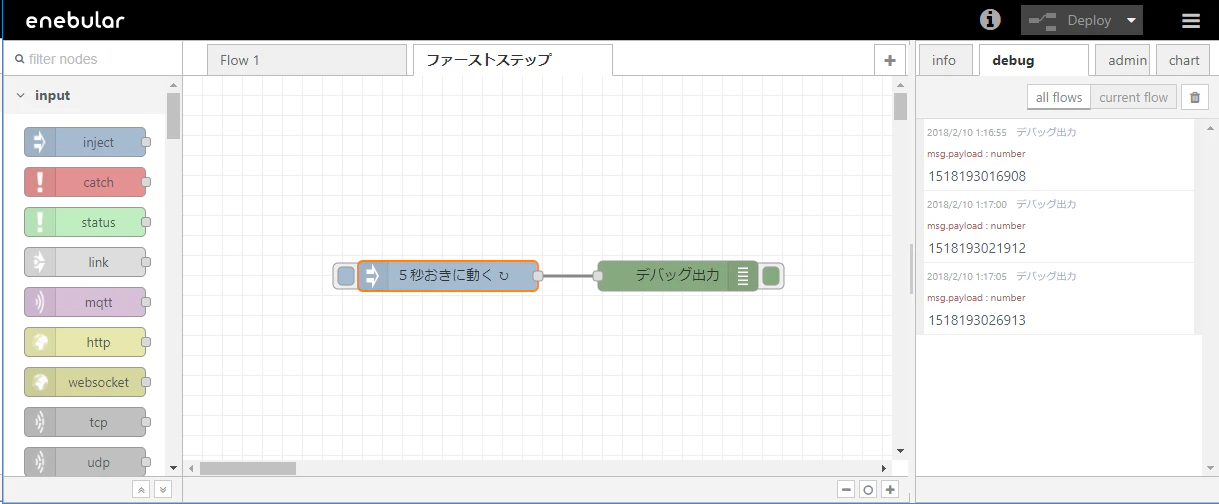Viewport: 1219px width, 504px height.
Task: Show debug messages from current flow
Action: 1133,97
